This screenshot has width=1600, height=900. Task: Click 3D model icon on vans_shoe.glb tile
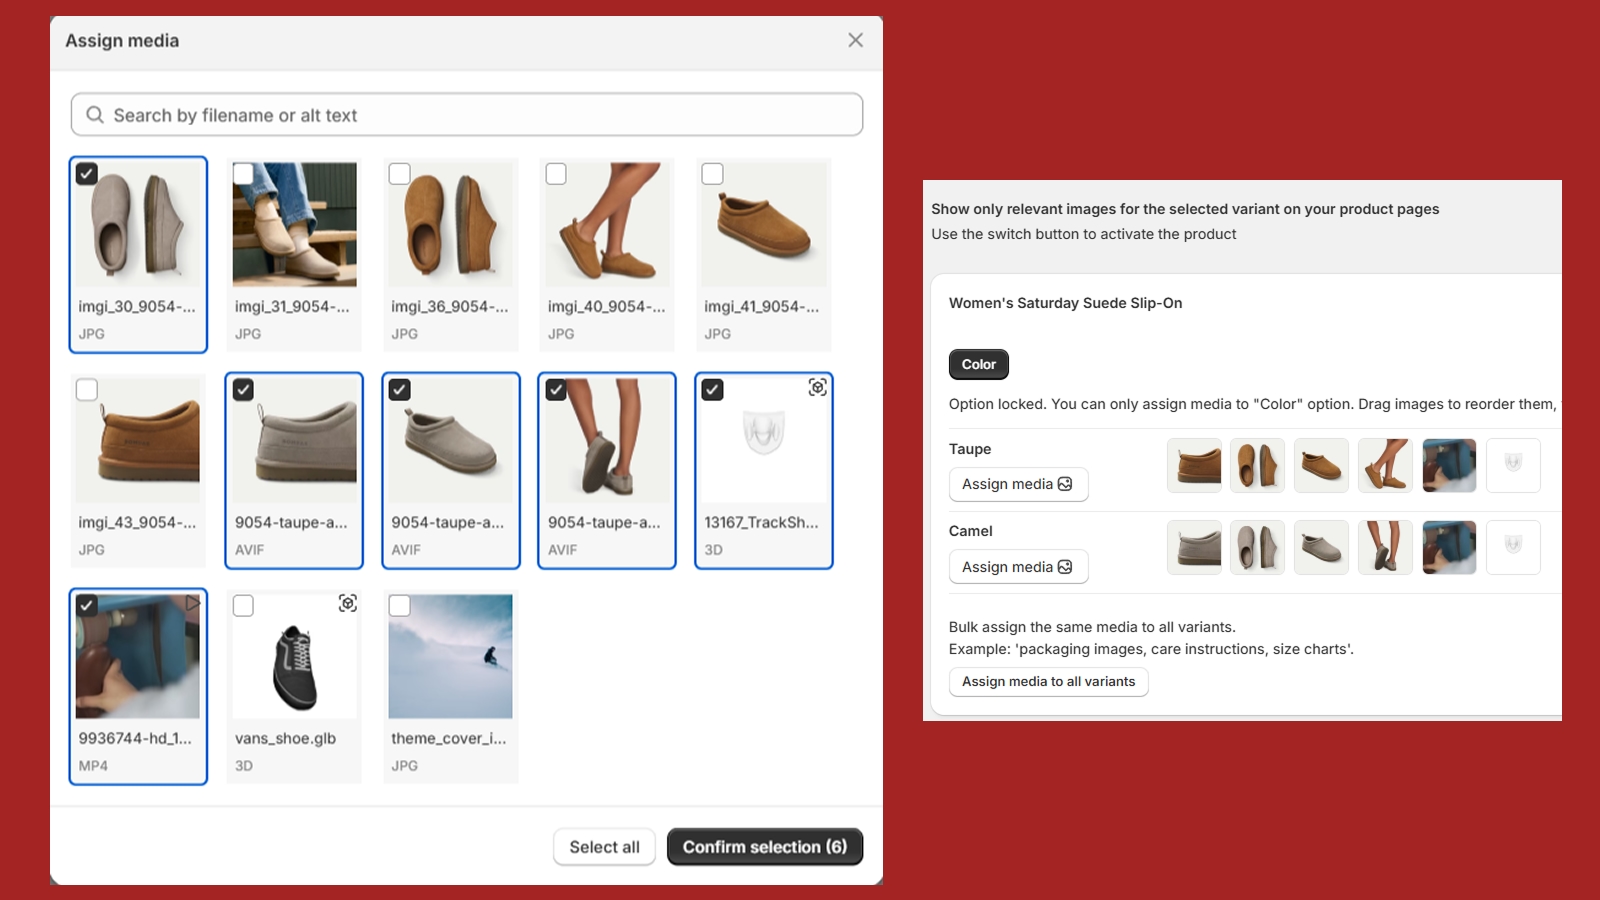(x=347, y=603)
